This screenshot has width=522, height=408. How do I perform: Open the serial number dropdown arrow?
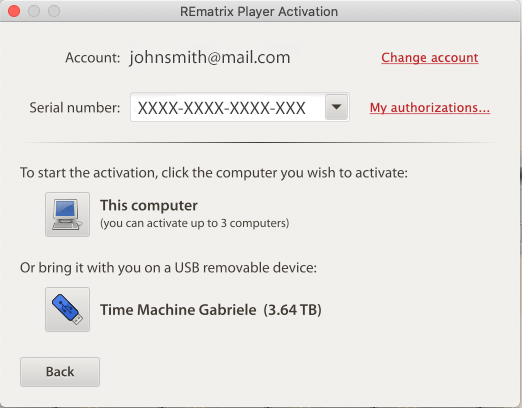[336, 107]
